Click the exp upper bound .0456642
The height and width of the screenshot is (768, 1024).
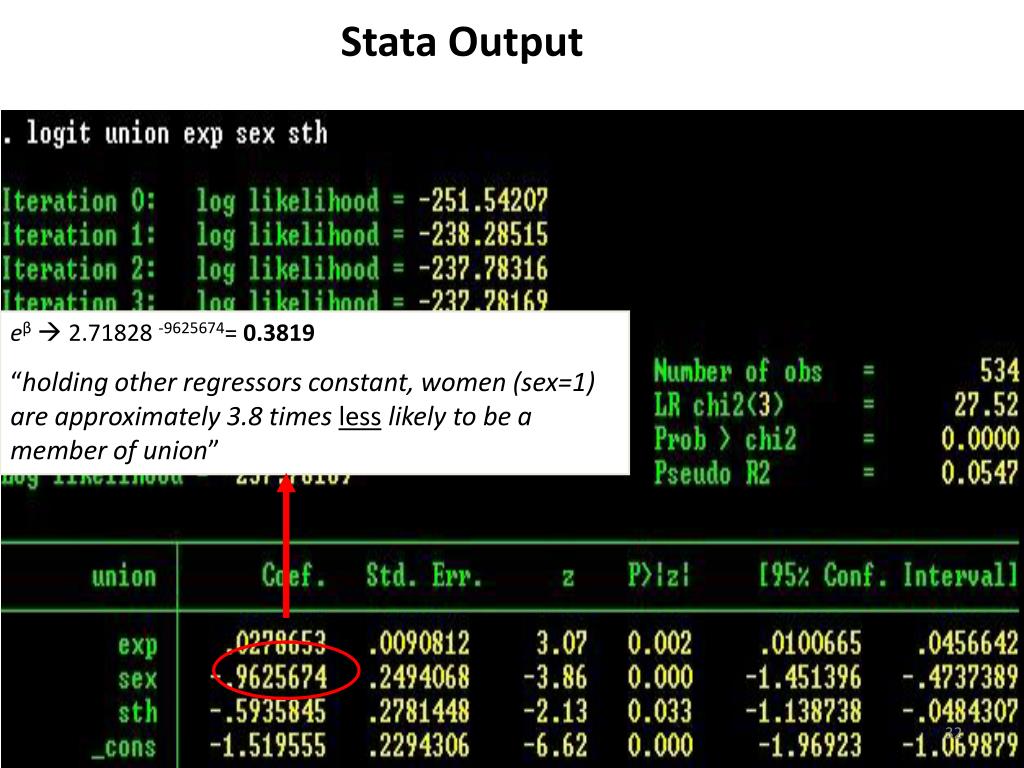coord(968,644)
